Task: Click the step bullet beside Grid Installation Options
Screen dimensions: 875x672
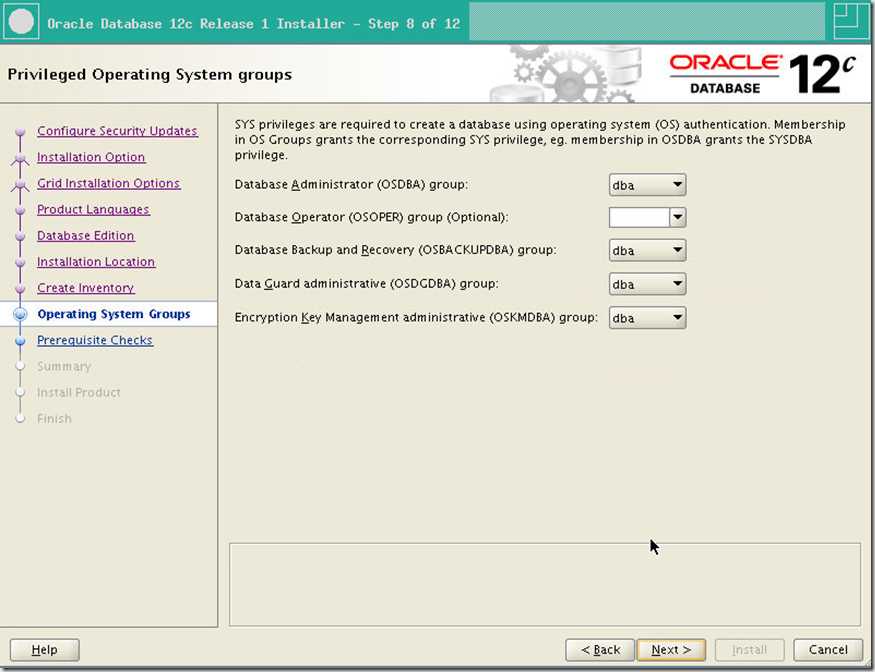Action: pyautogui.click(x=21, y=184)
